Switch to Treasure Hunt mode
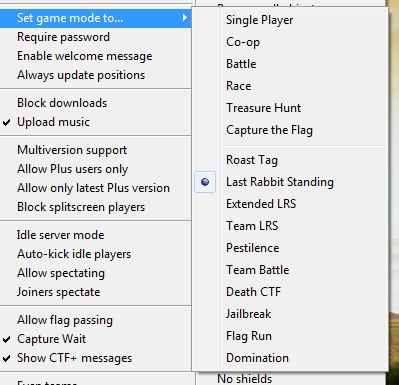Image resolution: width=399 pixels, height=385 pixels. point(290,108)
